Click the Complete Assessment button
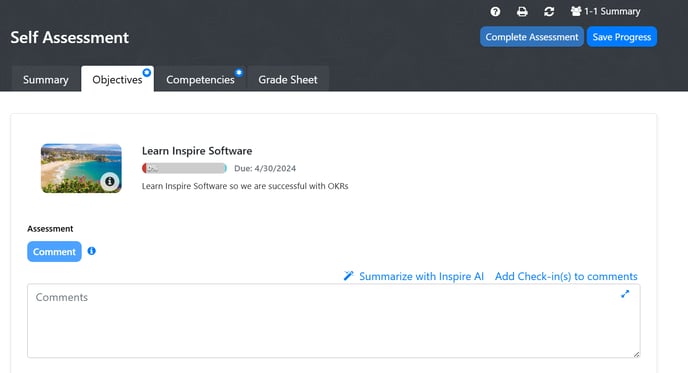This screenshot has width=688, height=373. (x=532, y=37)
